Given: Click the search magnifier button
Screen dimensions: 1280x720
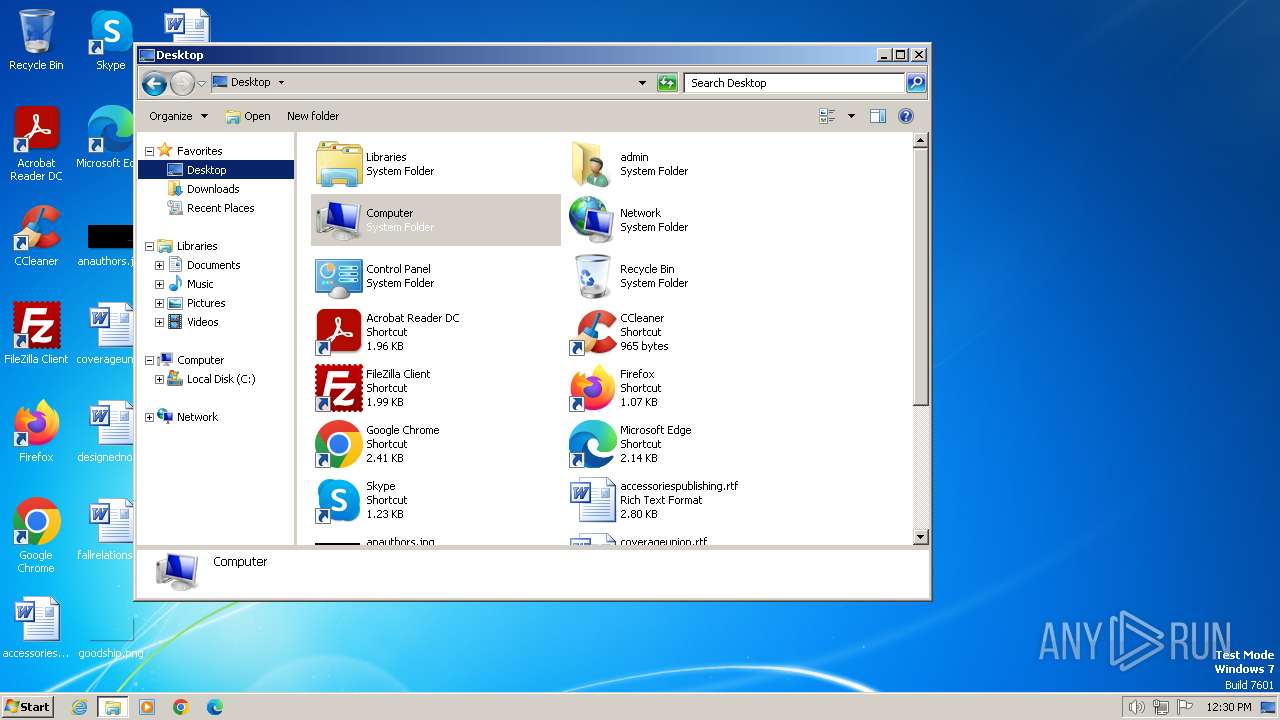Looking at the screenshot, I should 915,83.
